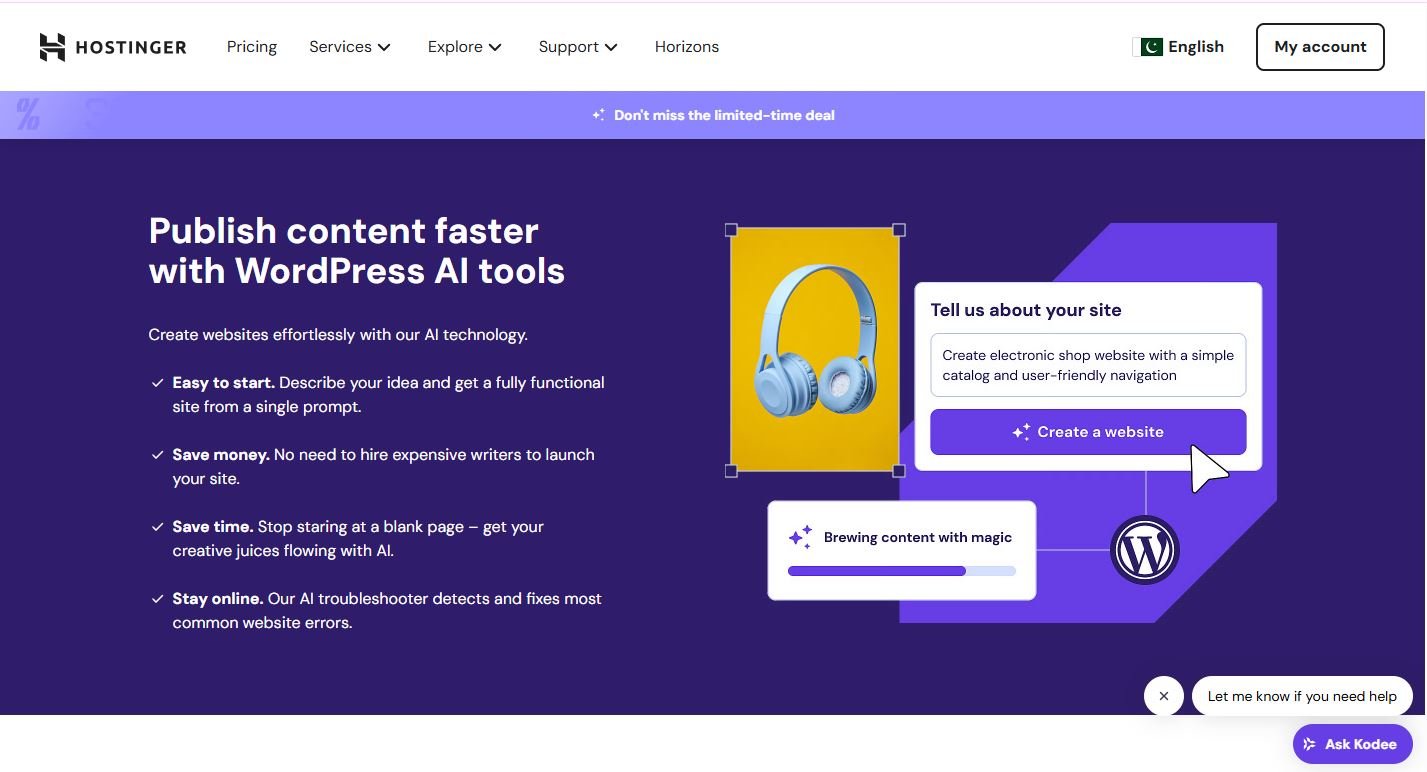Click the checkmark beside Save money
The height and width of the screenshot is (772, 1427).
point(157,455)
